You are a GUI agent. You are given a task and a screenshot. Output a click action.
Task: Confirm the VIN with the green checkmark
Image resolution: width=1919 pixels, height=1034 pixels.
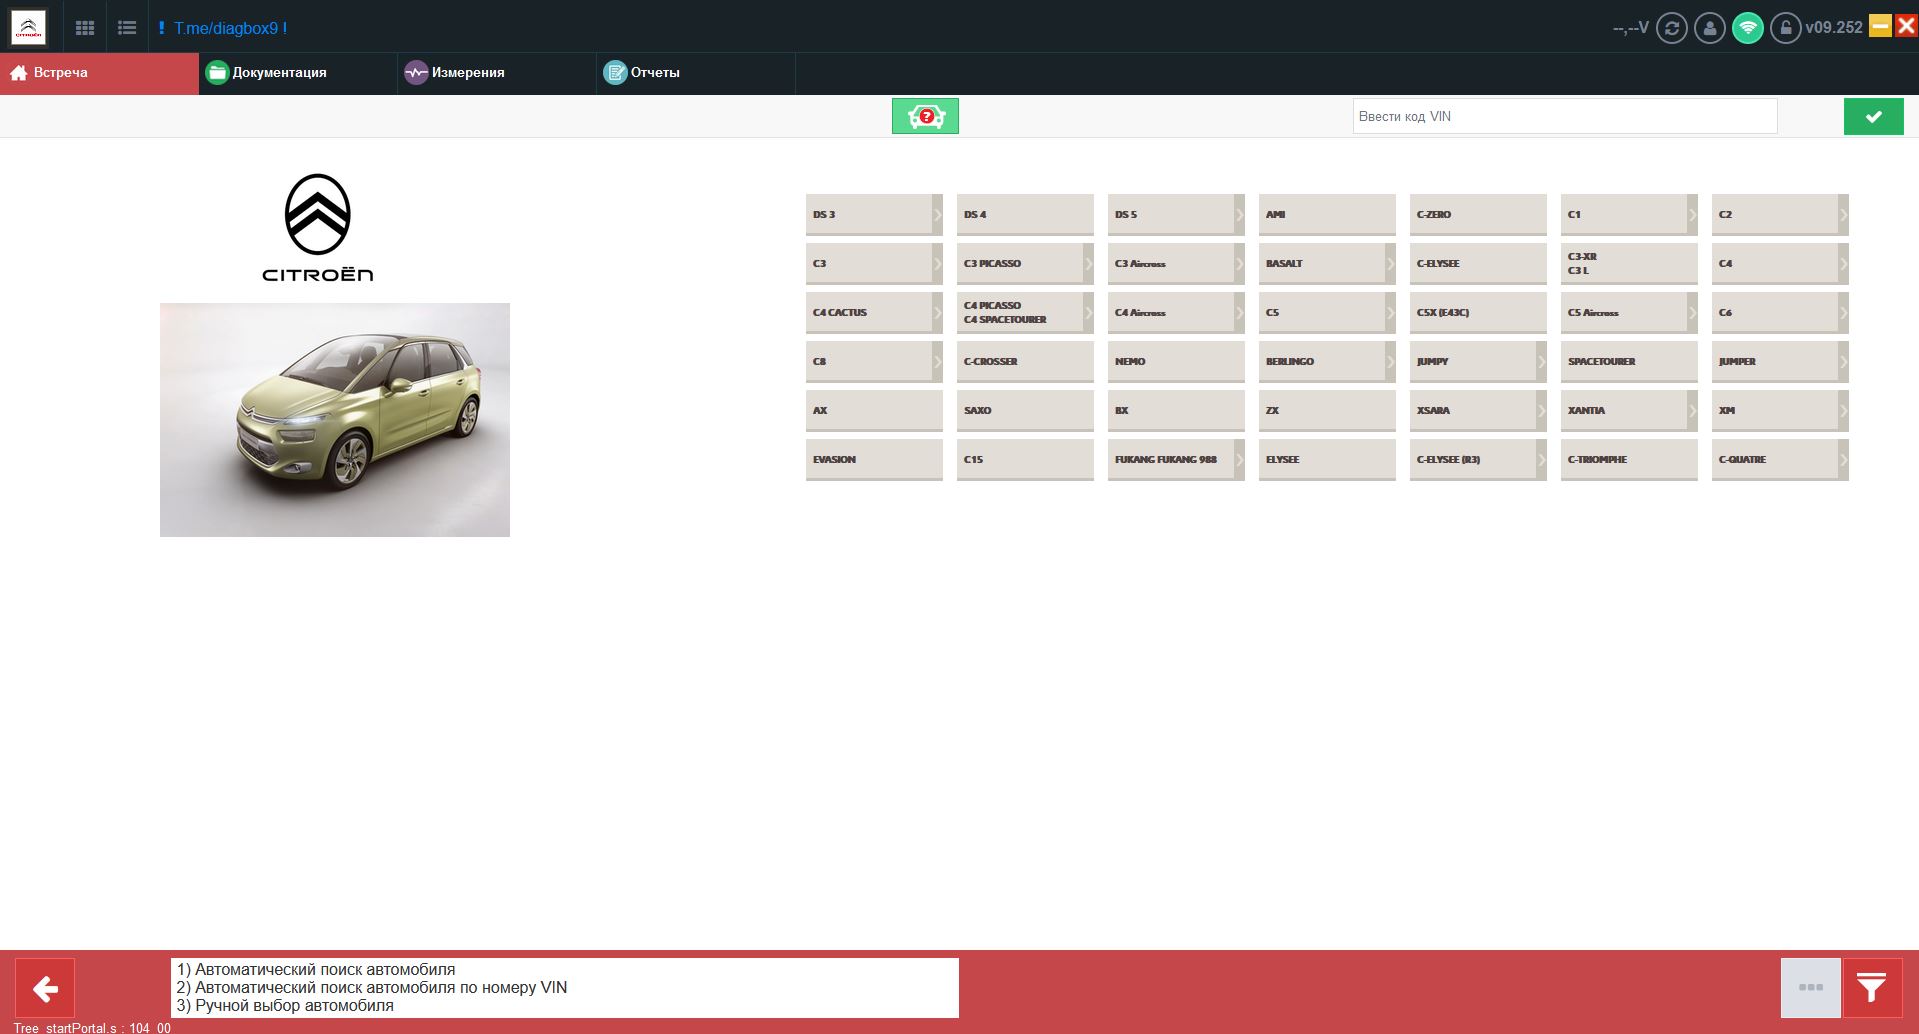point(1873,116)
